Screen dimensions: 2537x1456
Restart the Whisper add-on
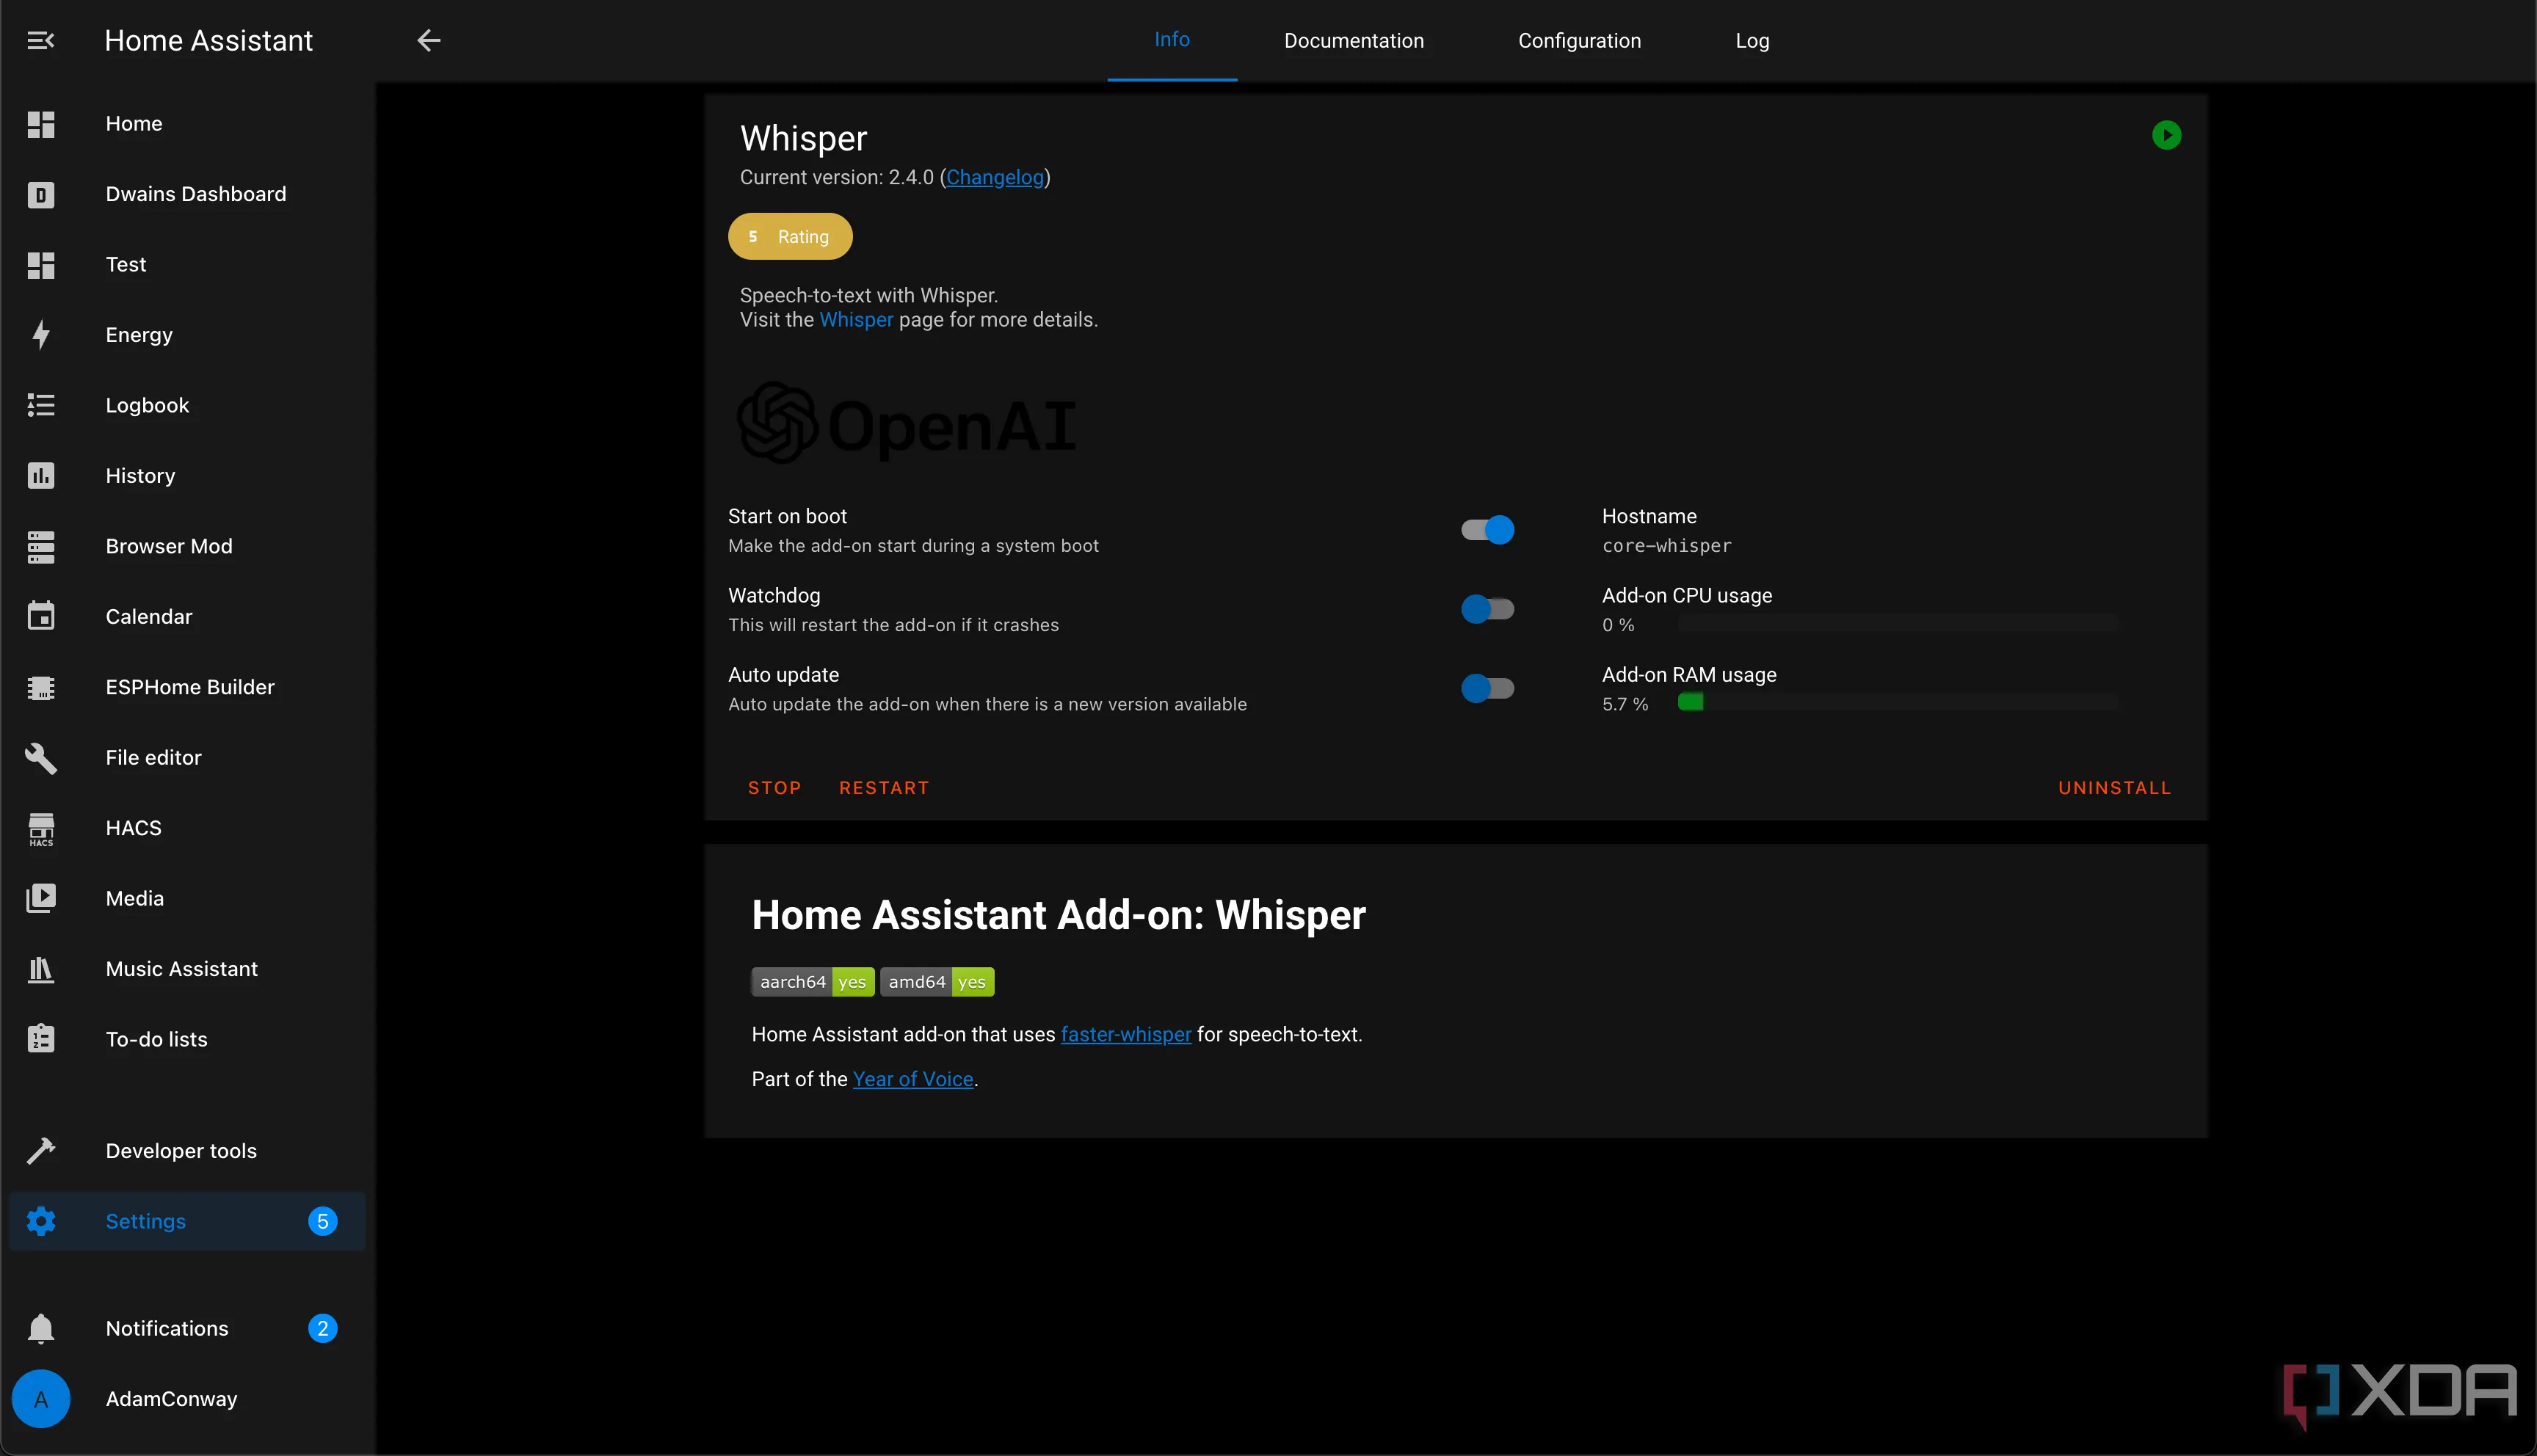tap(884, 788)
